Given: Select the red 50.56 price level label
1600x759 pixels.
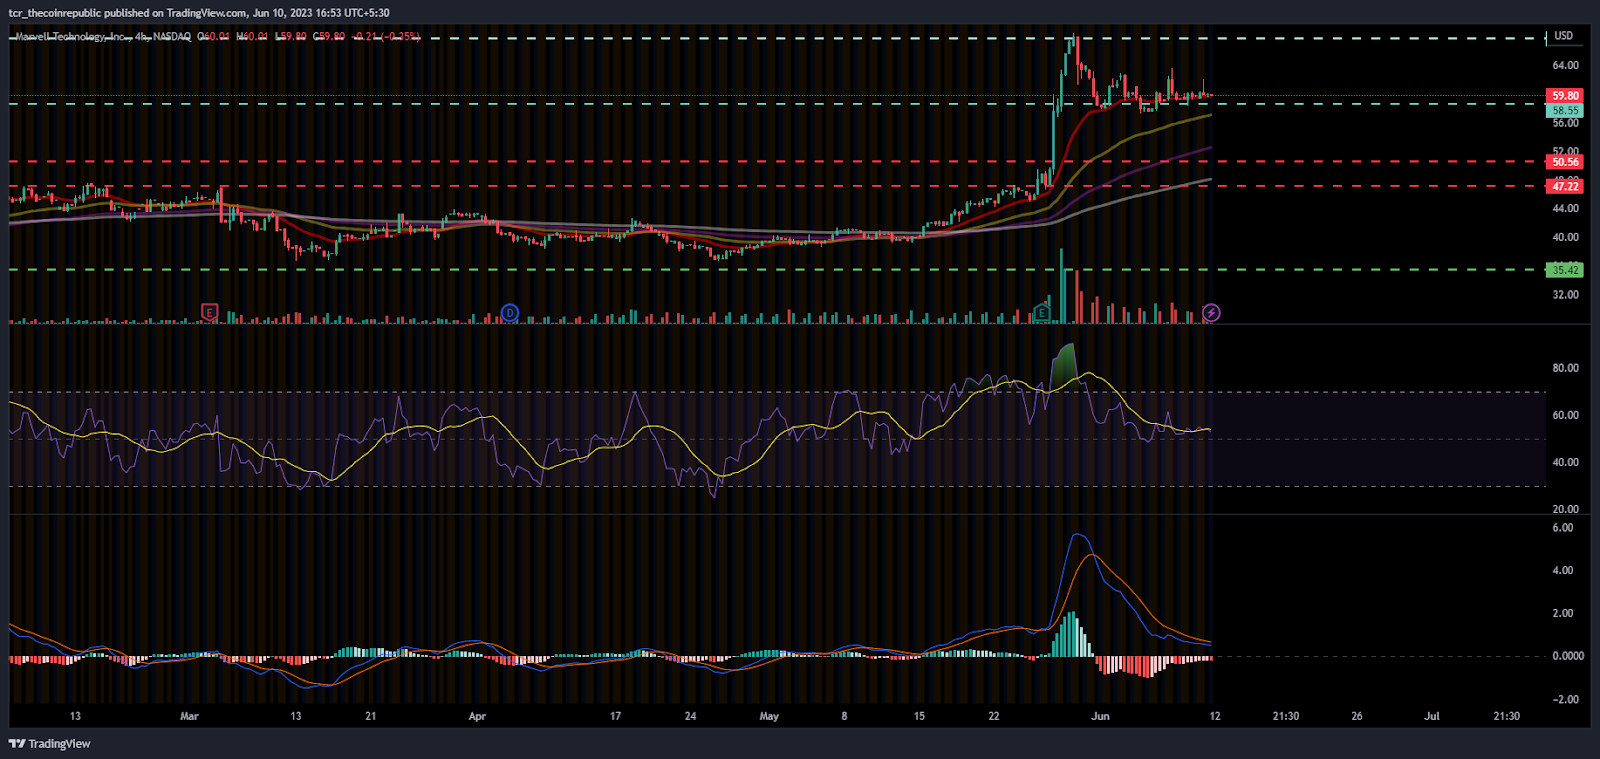Looking at the screenshot, I should point(1565,162).
